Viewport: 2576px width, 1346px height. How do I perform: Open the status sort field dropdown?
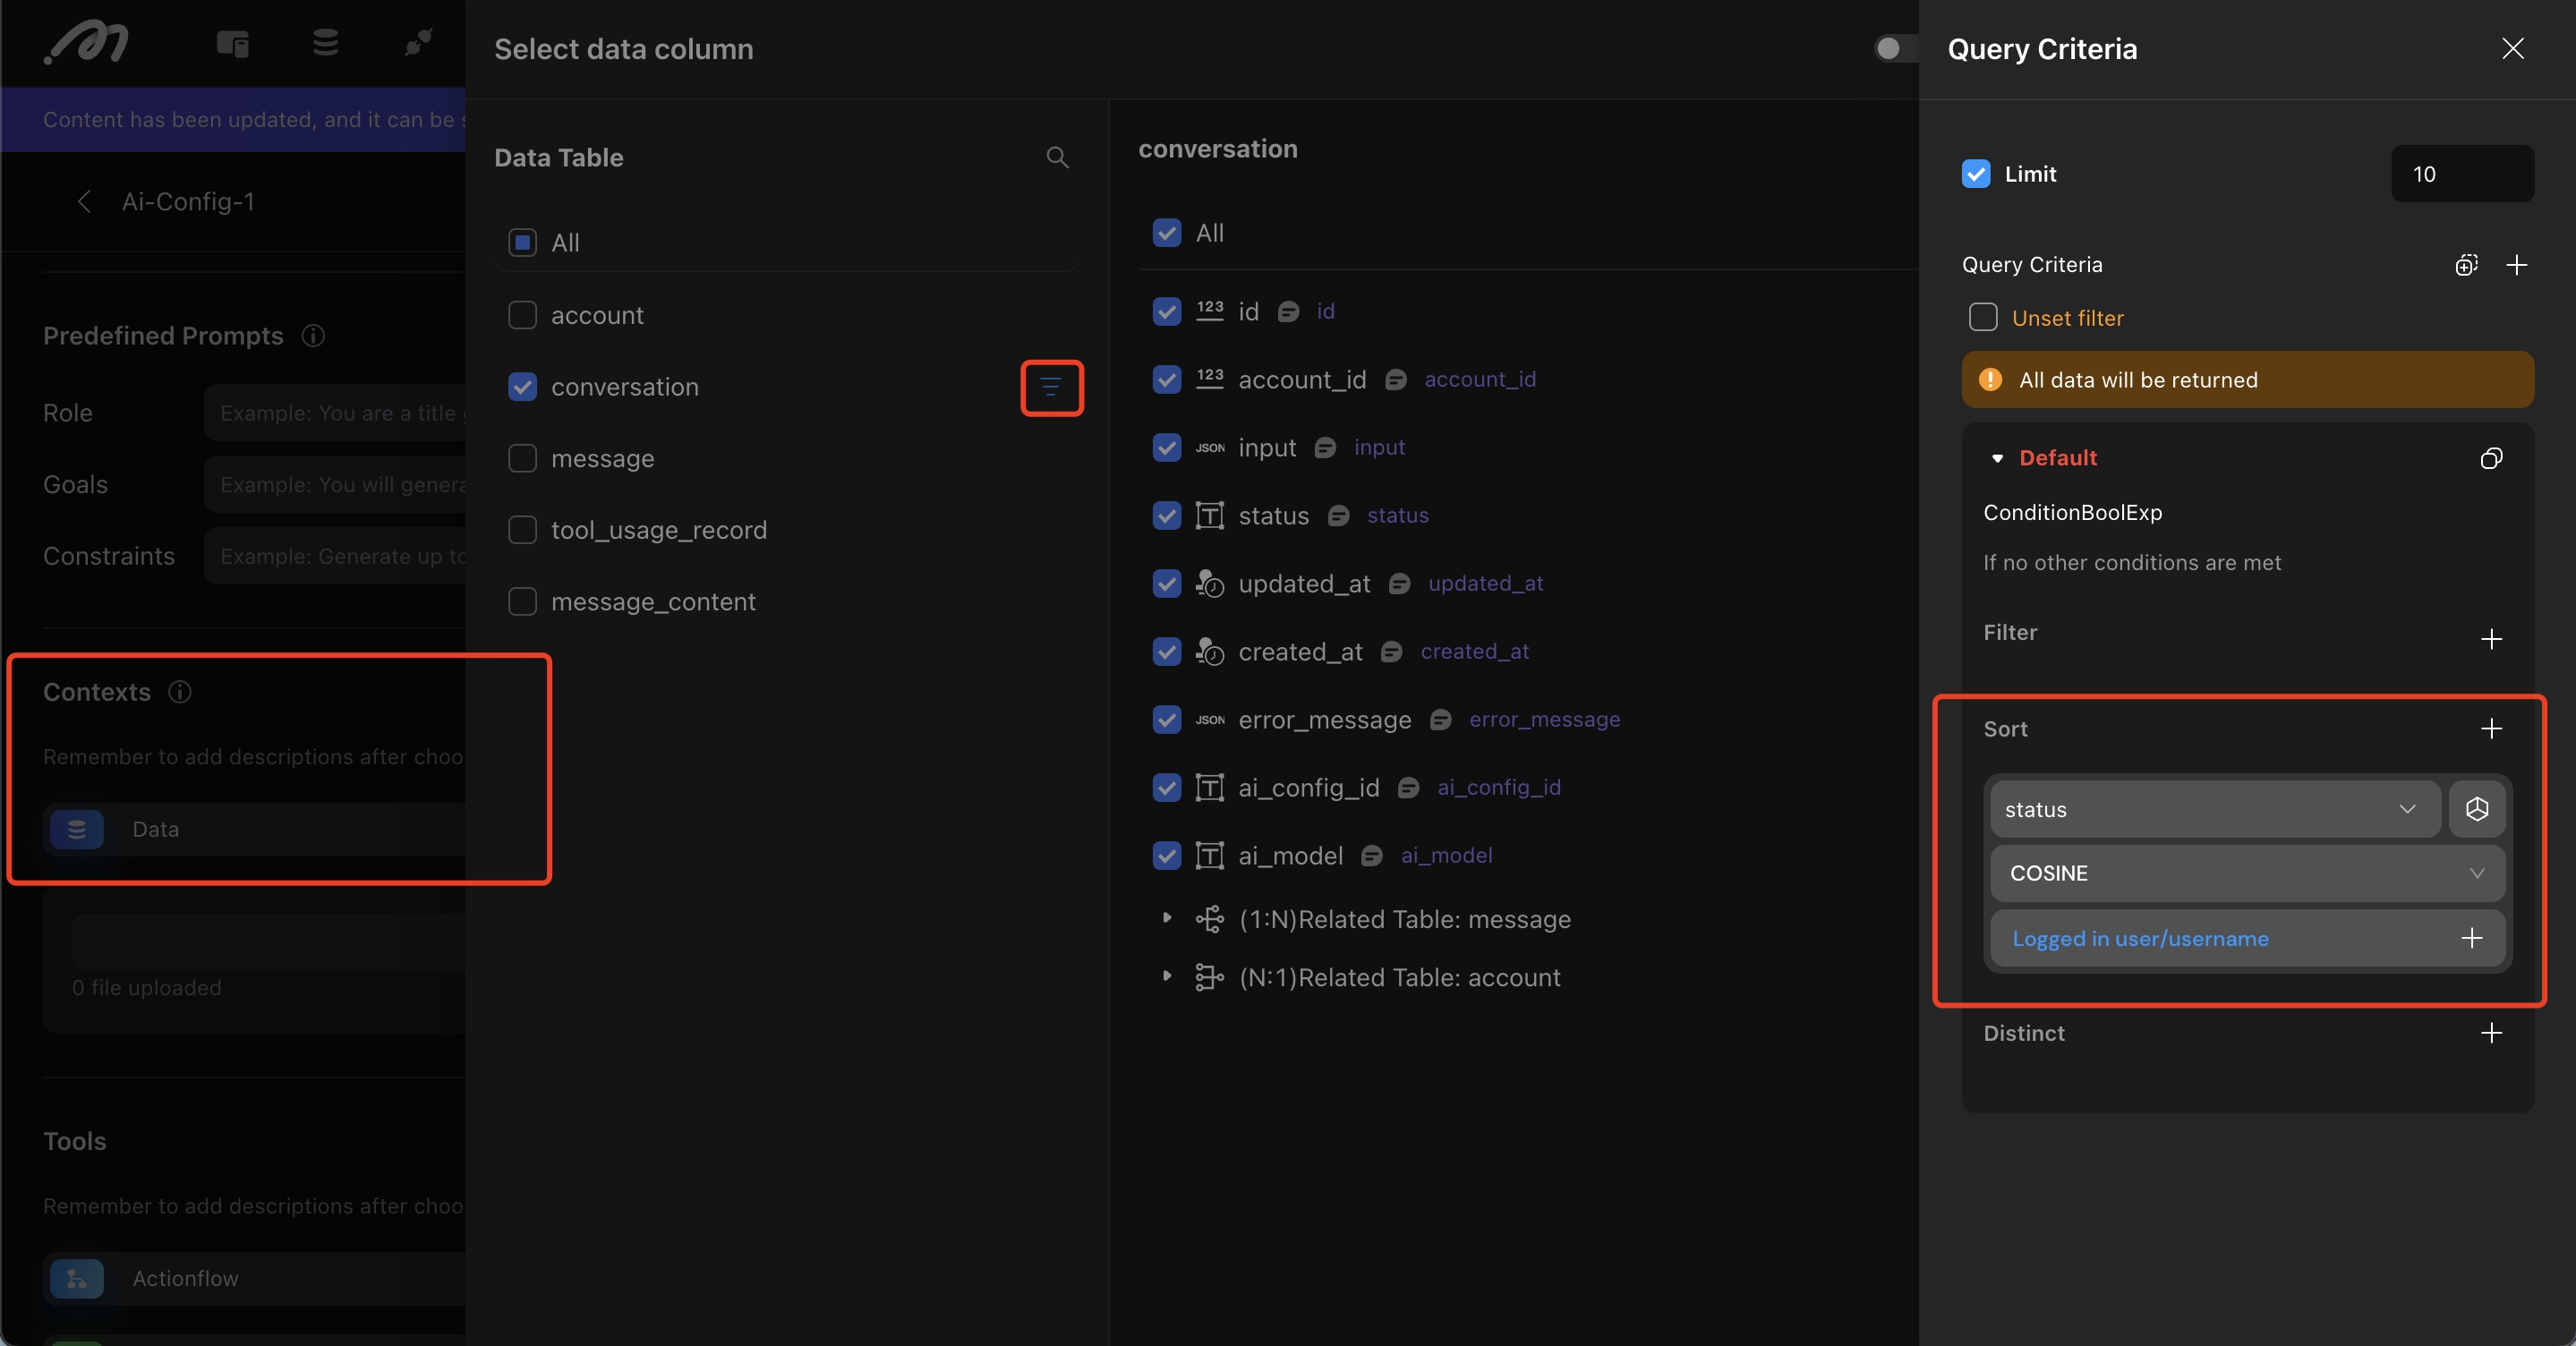2215,808
